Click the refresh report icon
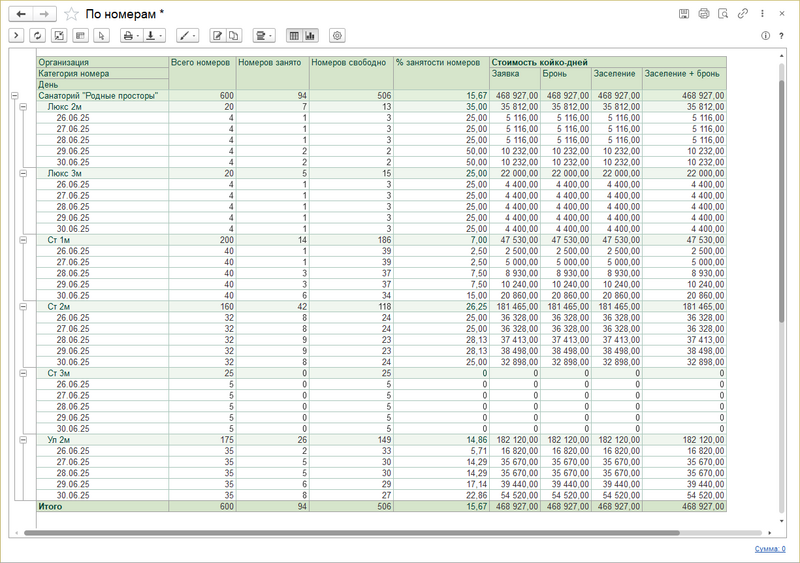 [x=37, y=35]
